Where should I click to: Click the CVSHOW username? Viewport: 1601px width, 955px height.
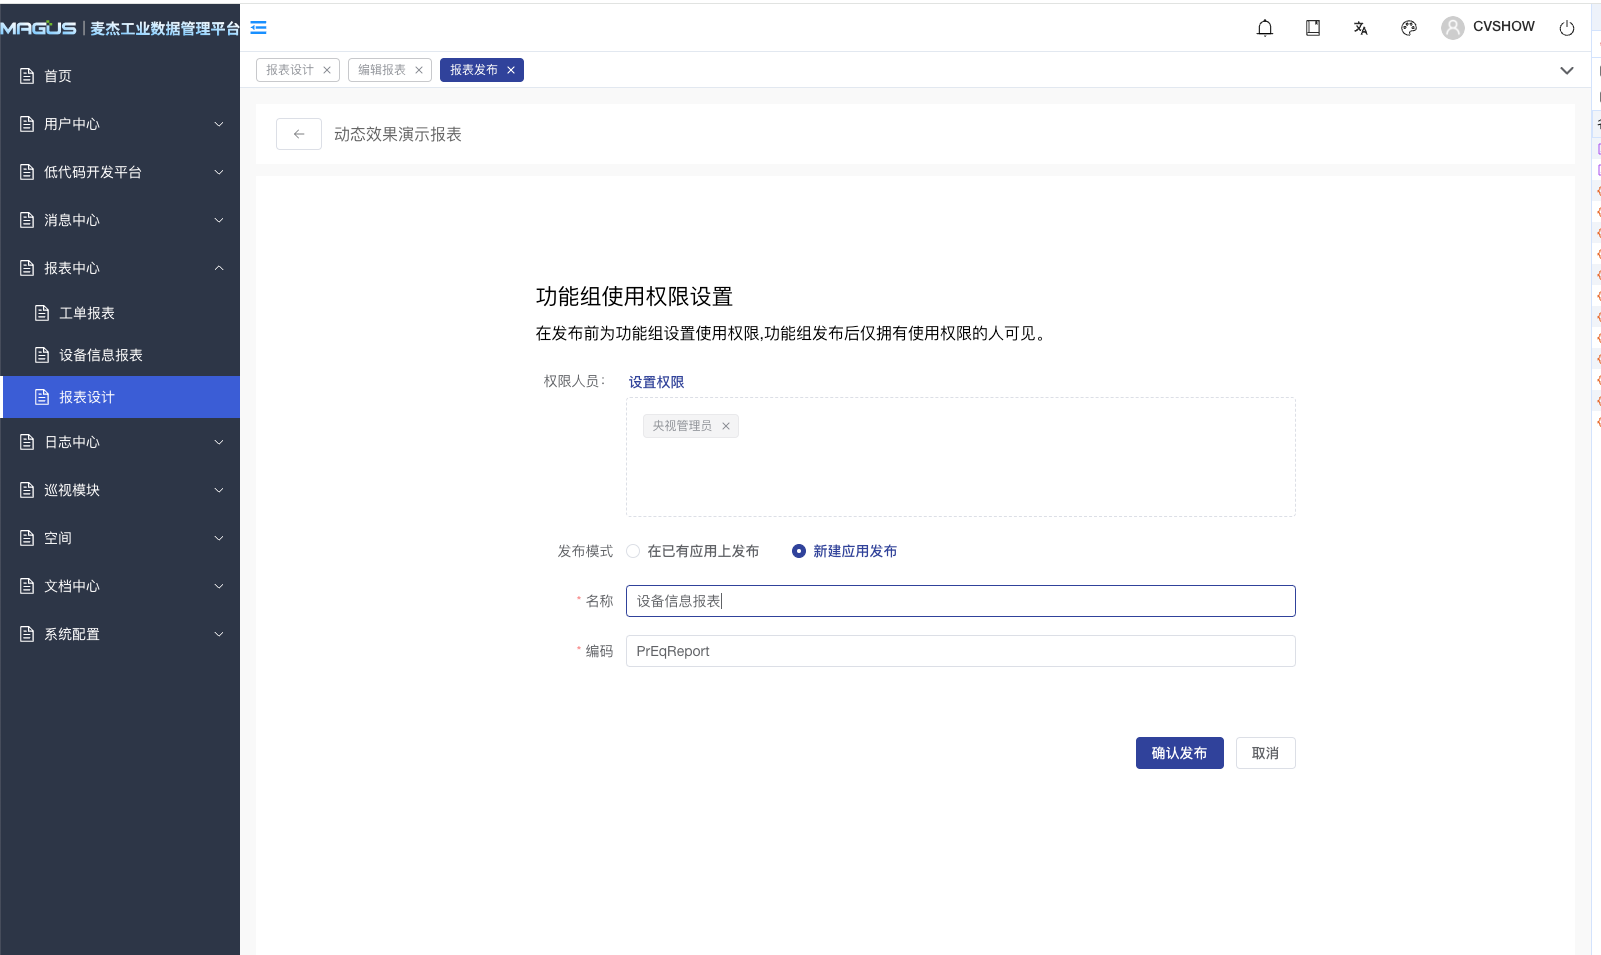1504,27
